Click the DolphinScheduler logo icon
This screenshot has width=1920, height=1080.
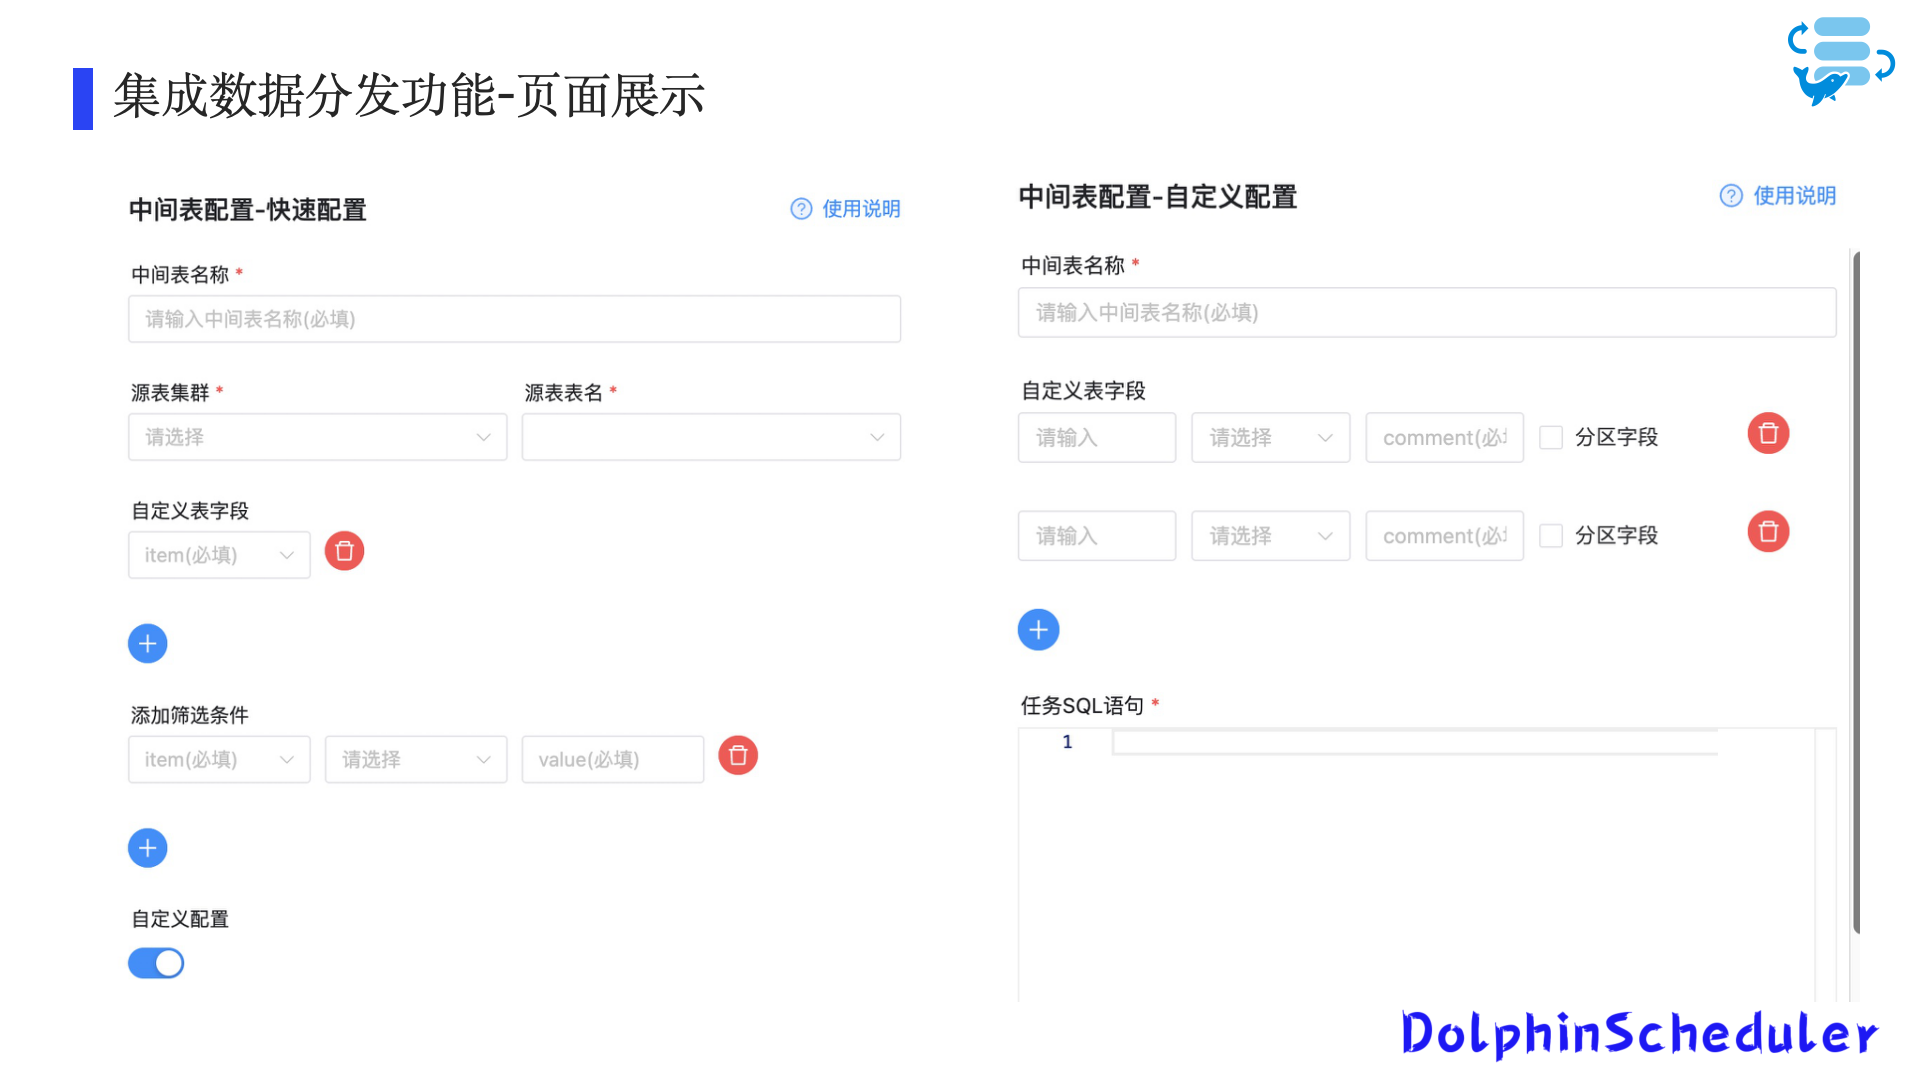pos(1840,60)
